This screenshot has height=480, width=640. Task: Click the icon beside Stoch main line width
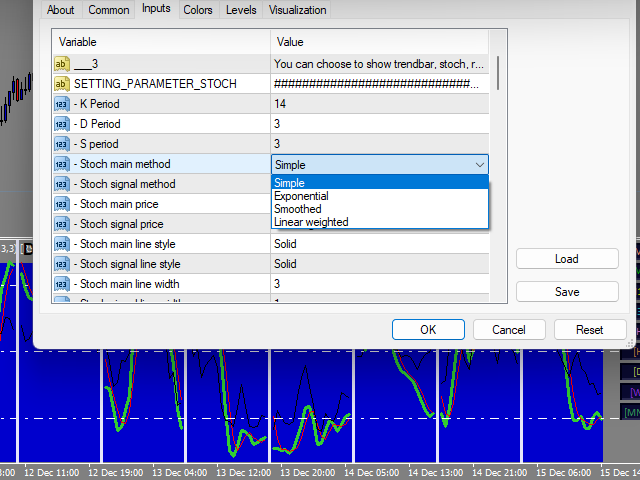click(x=62, y=284)
